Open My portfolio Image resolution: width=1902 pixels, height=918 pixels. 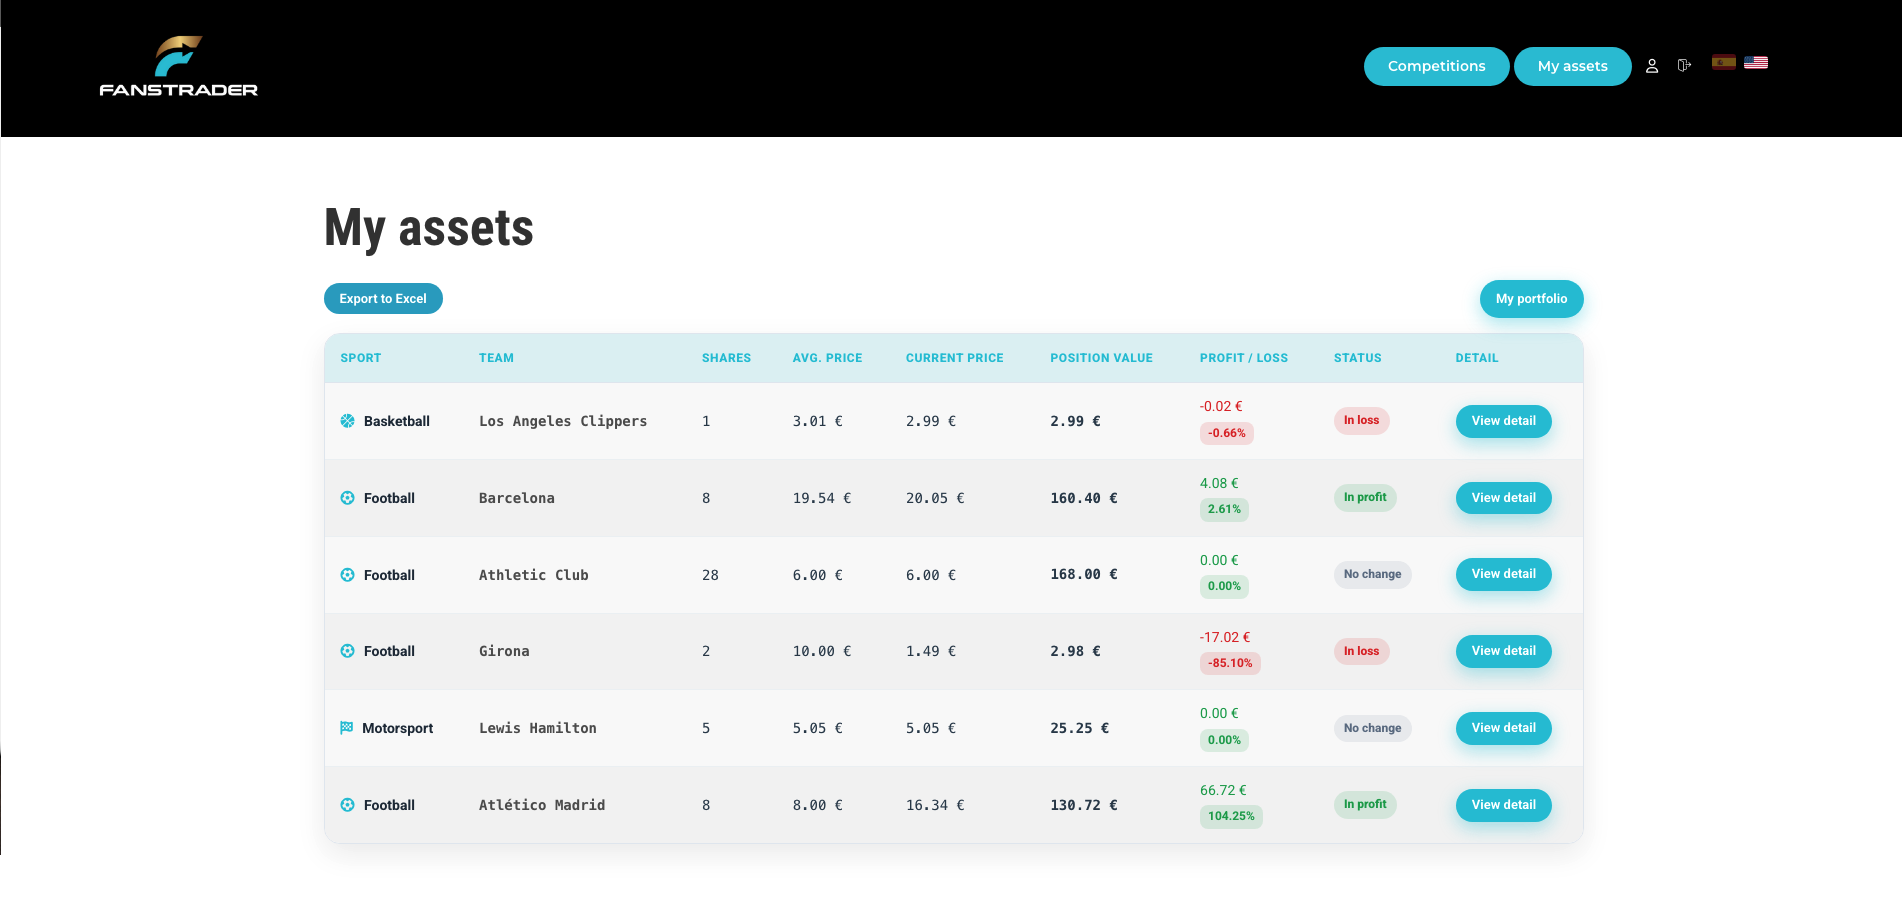click(1531, 299)
